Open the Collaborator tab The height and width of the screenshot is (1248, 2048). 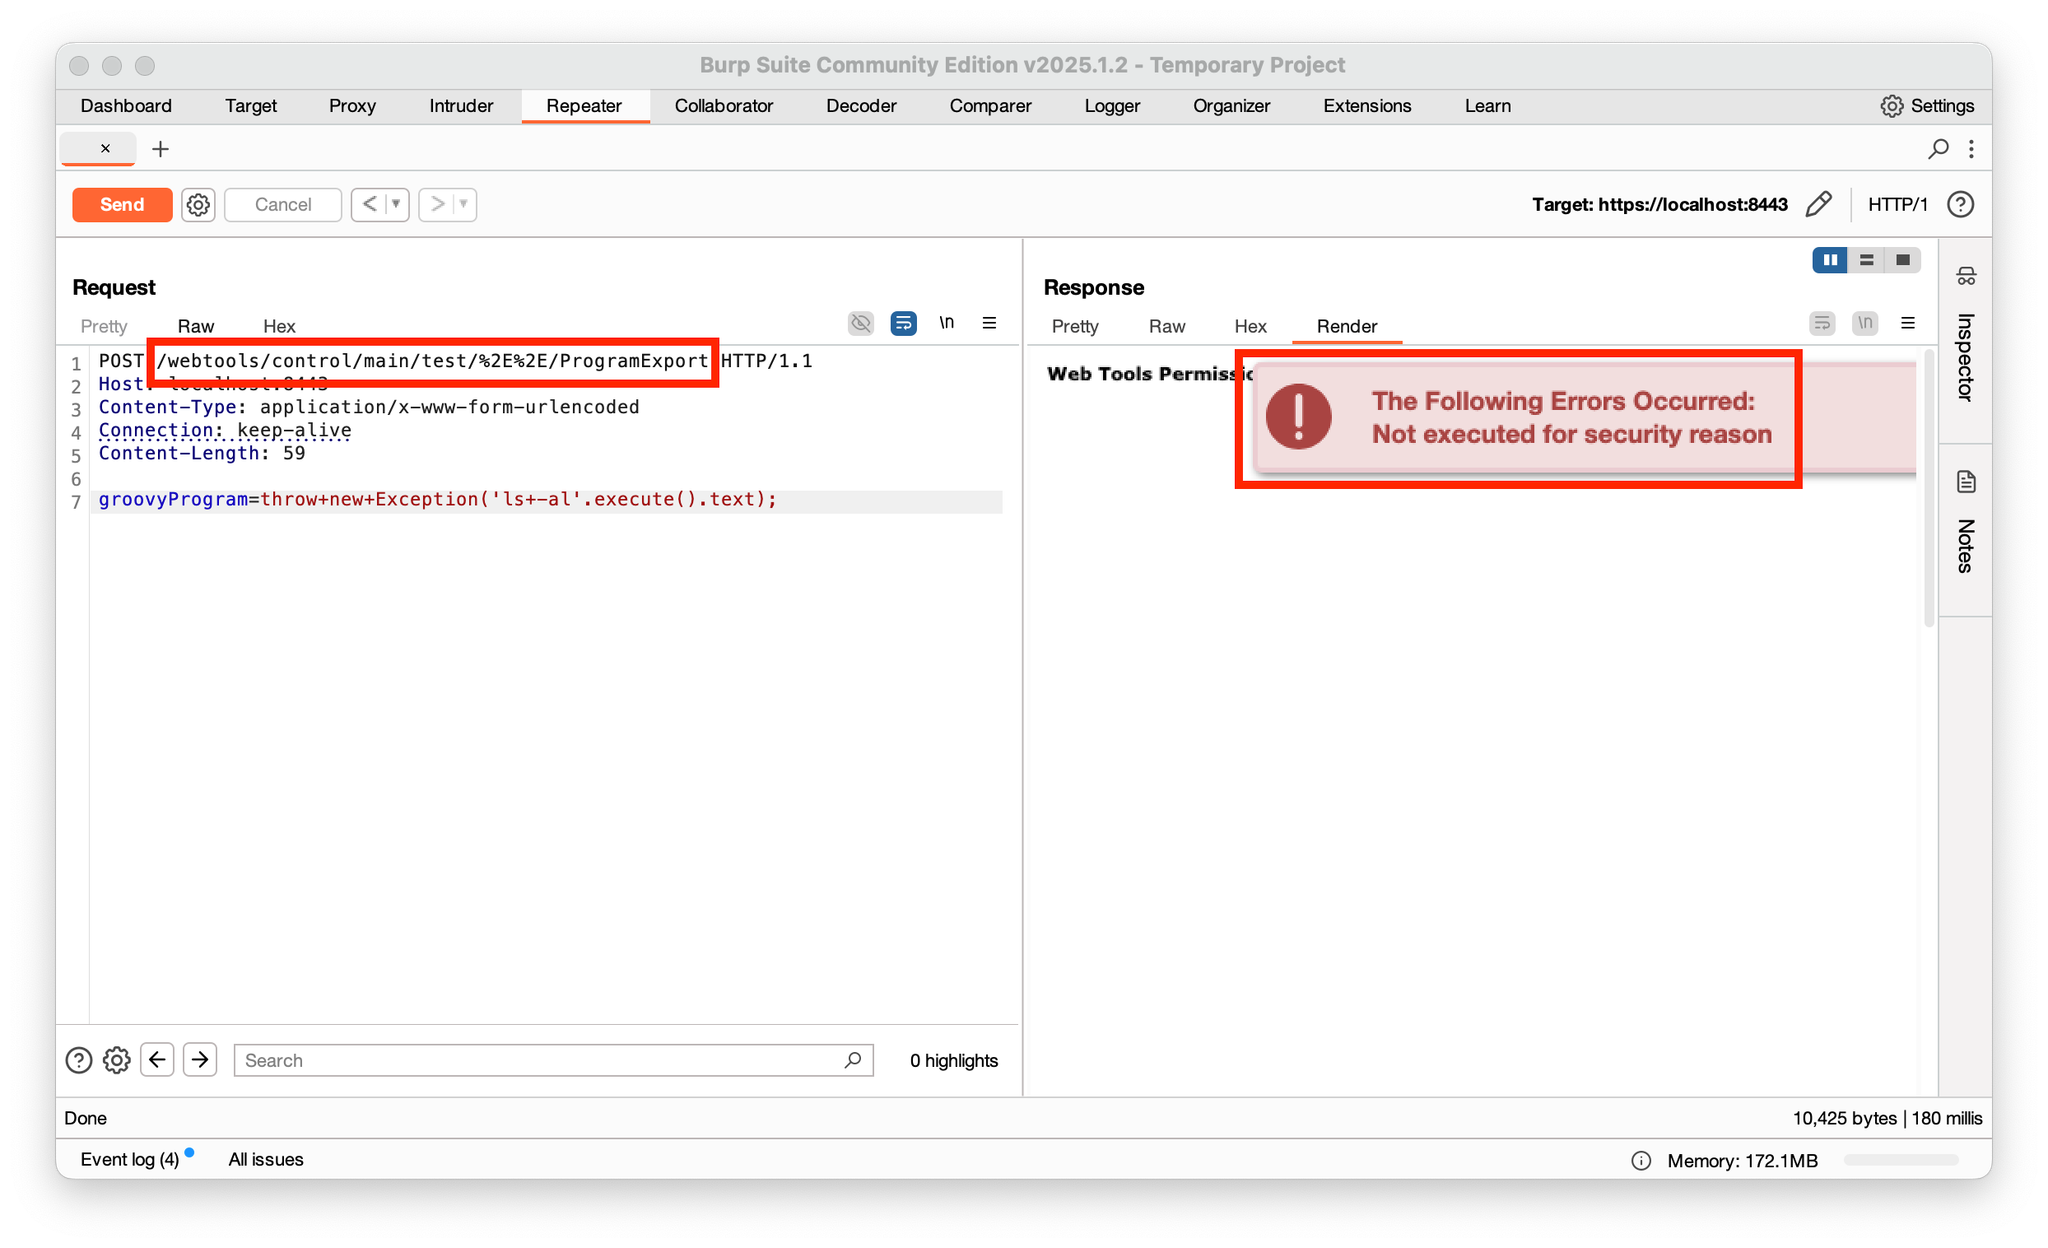pyautogui.click(x=724, y=106)
